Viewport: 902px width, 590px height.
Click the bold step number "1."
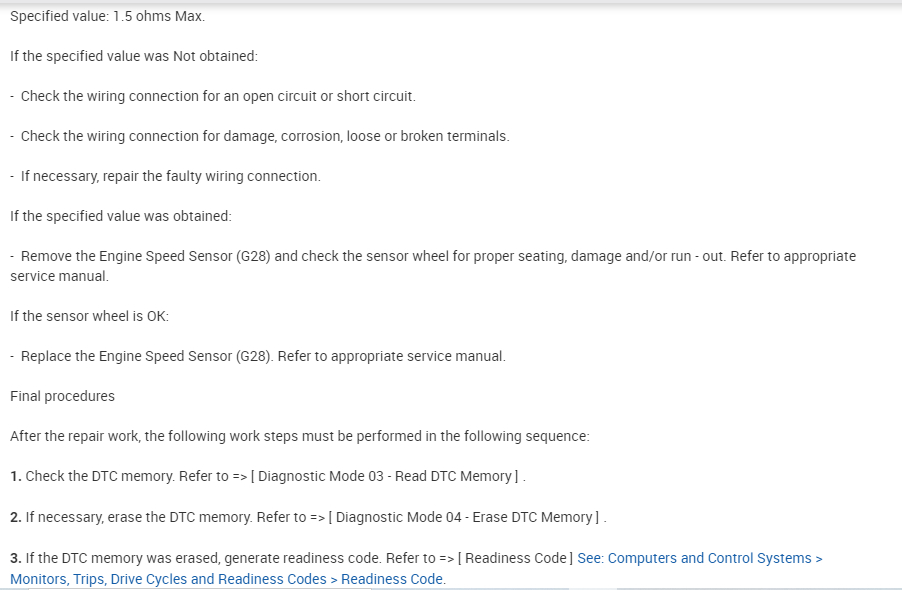click(16, 476)
